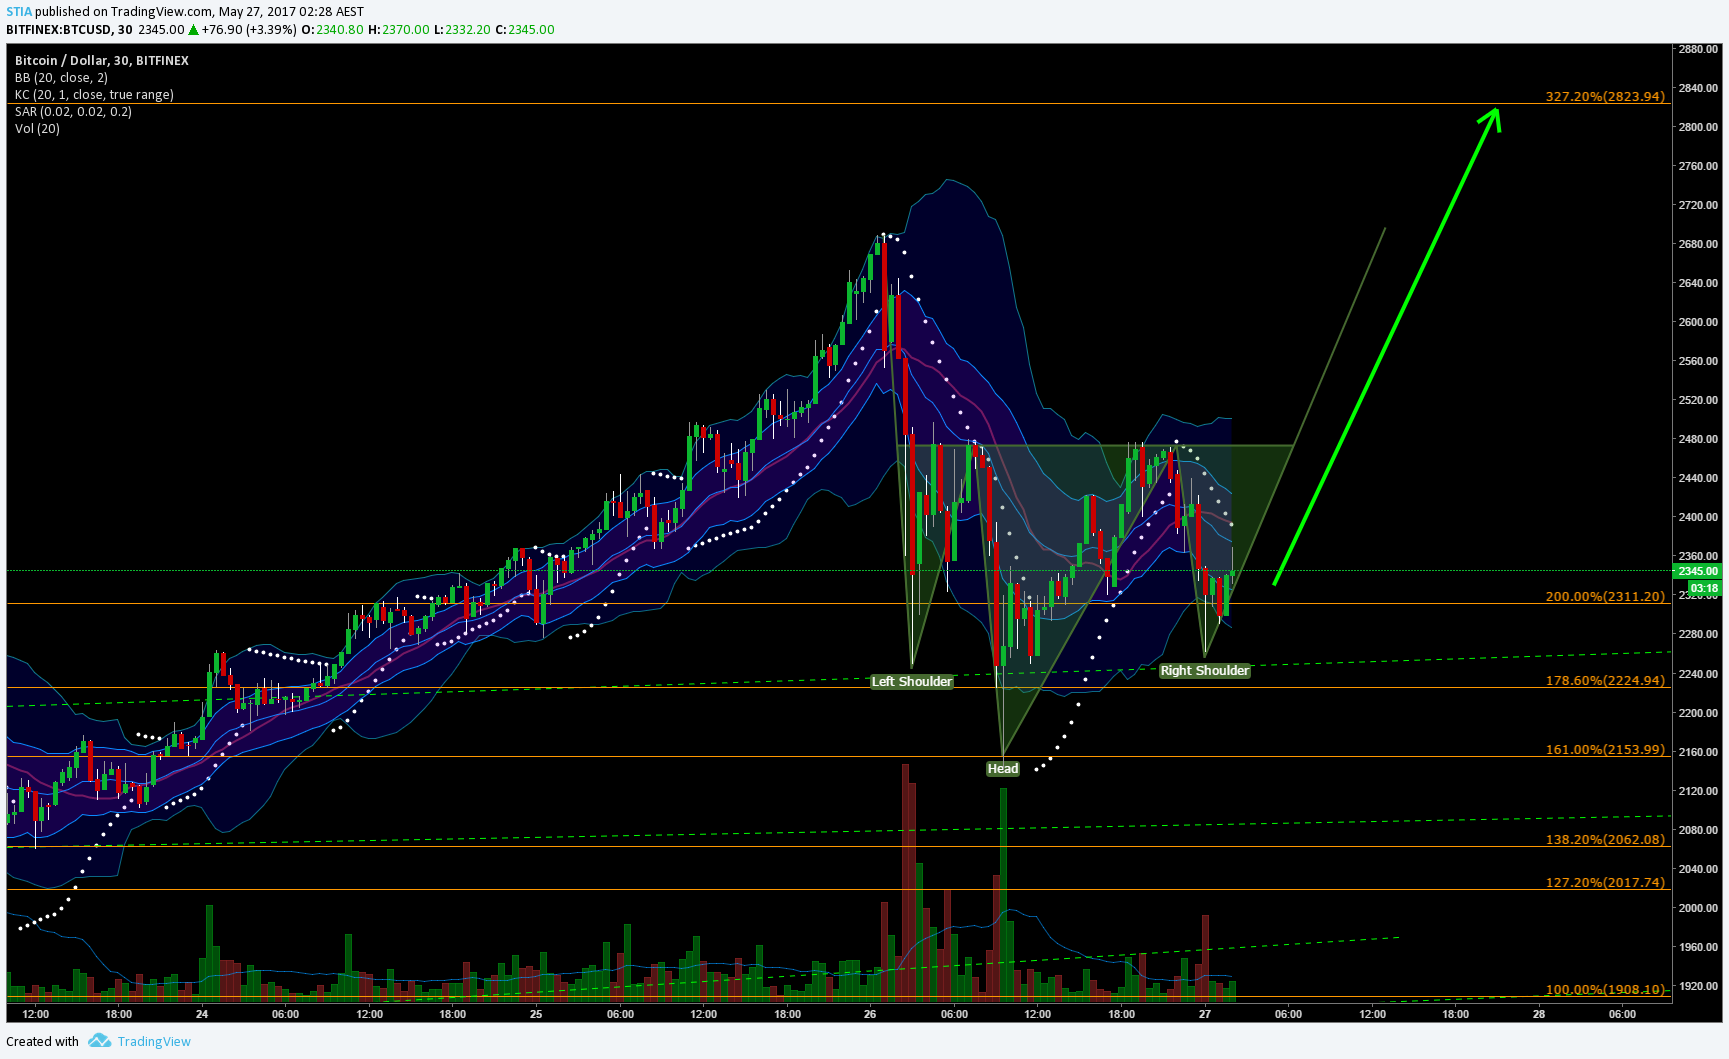Click the time axis label 26
This screenshot has height=1059, width=1729.
point(870,1014)
